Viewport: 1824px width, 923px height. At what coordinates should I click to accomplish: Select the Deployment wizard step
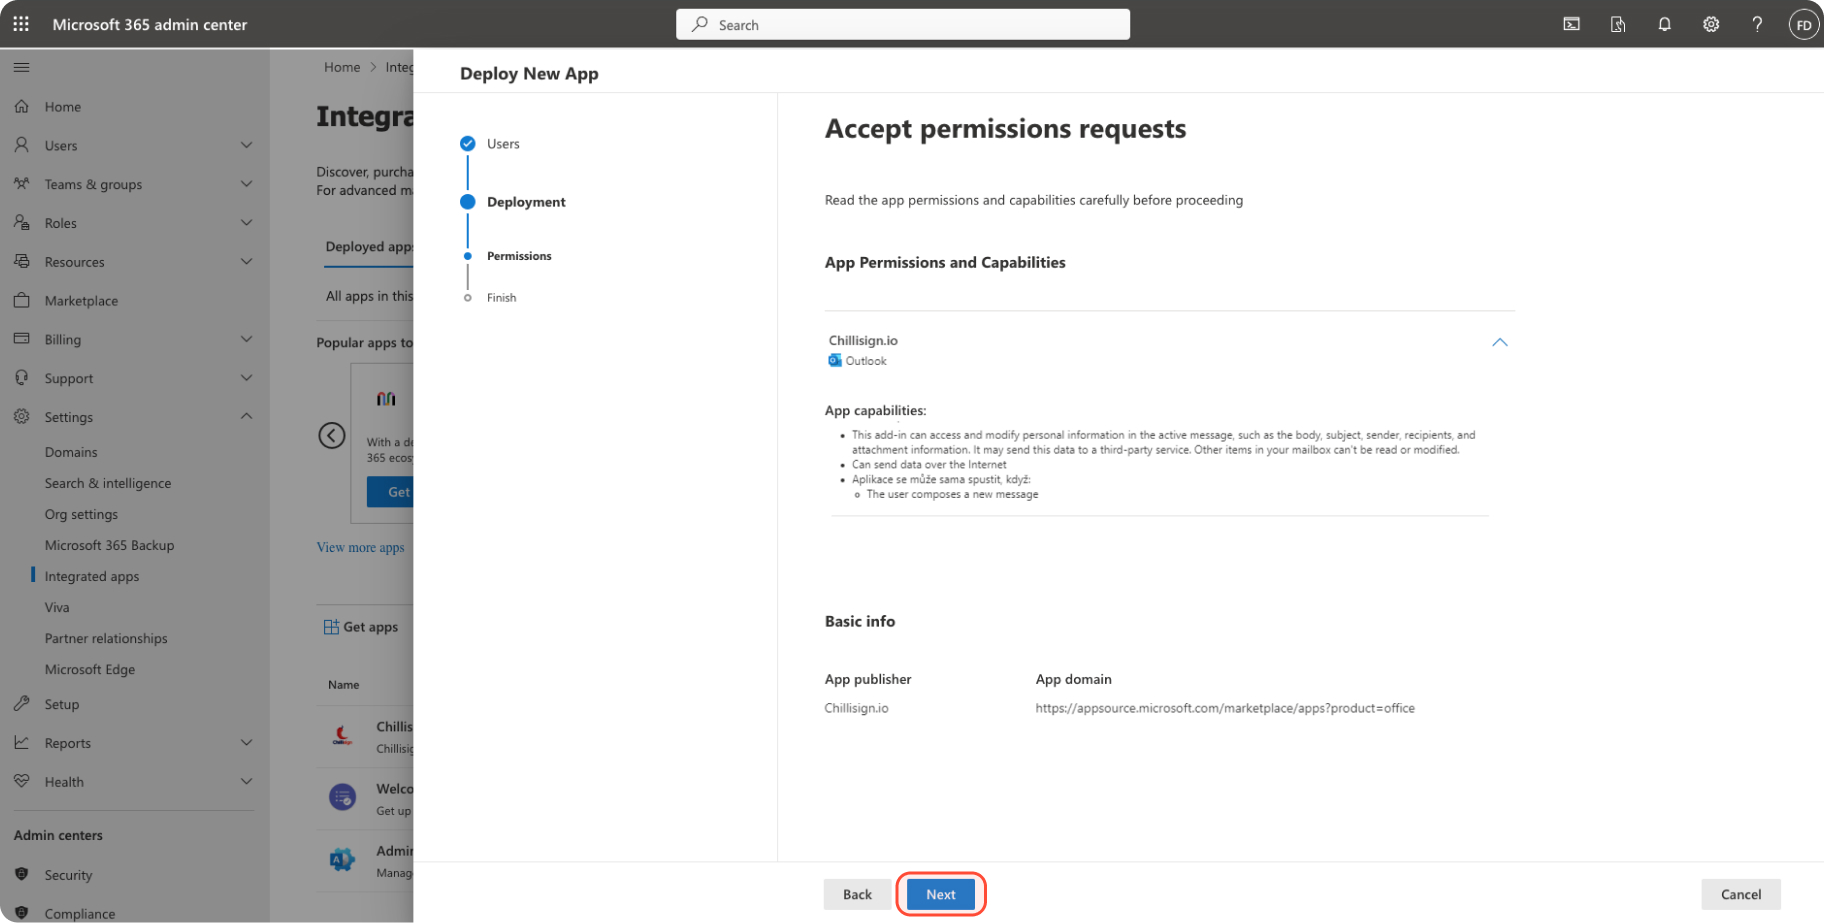click(526, 202)
